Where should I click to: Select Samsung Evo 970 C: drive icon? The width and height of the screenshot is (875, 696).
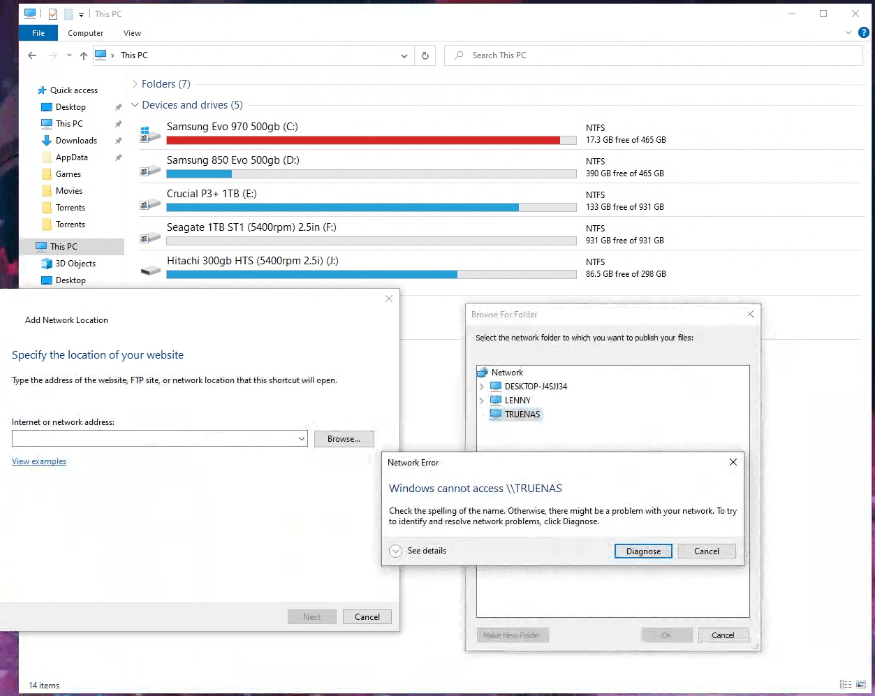click(x=150, y=134)
